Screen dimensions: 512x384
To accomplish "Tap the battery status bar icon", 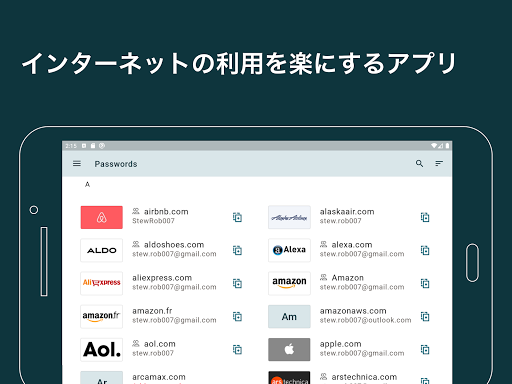I will click(x=447, y=146).
